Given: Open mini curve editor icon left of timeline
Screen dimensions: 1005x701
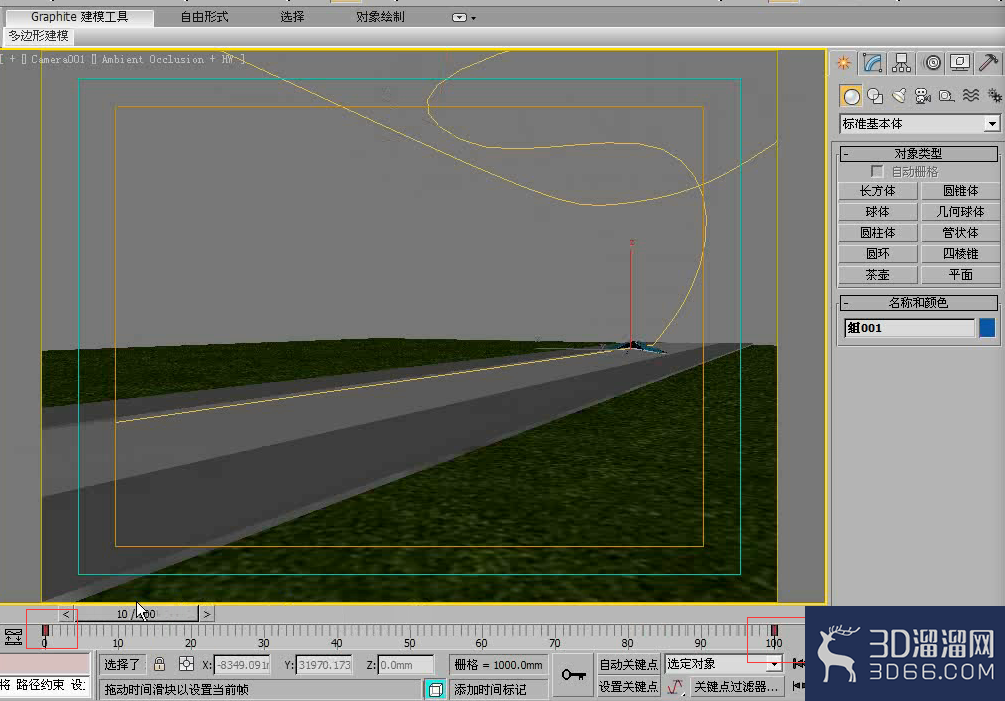Looking at the screenshot, I should [13, 637].
